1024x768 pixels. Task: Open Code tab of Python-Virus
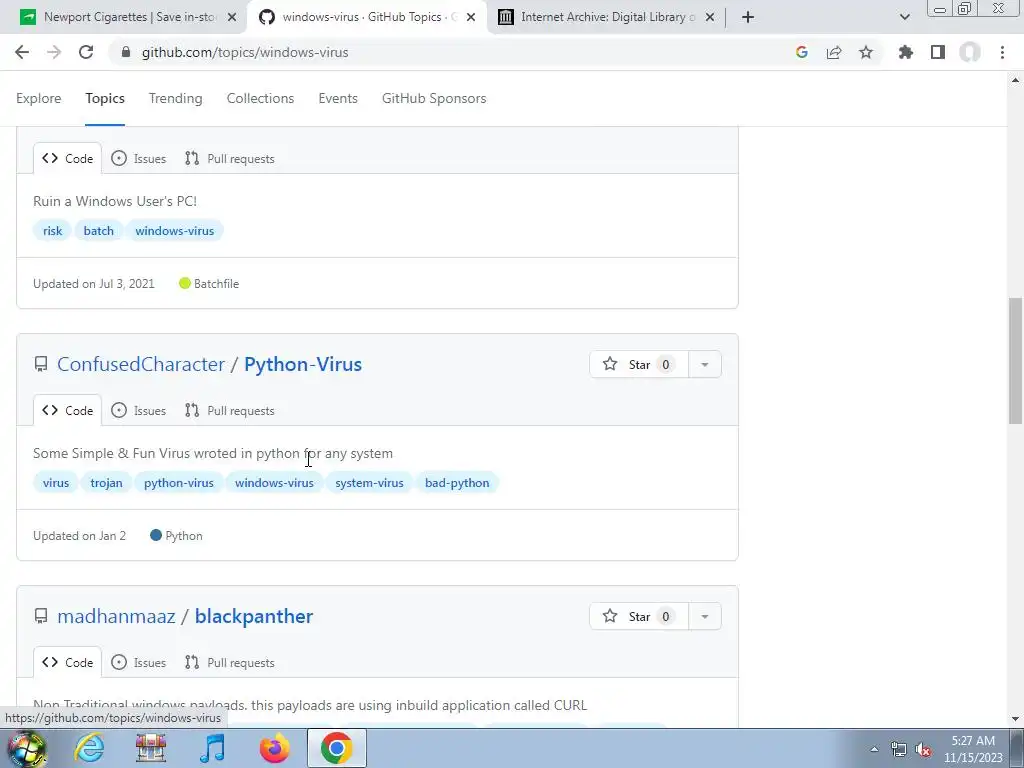tap(67, 411)
